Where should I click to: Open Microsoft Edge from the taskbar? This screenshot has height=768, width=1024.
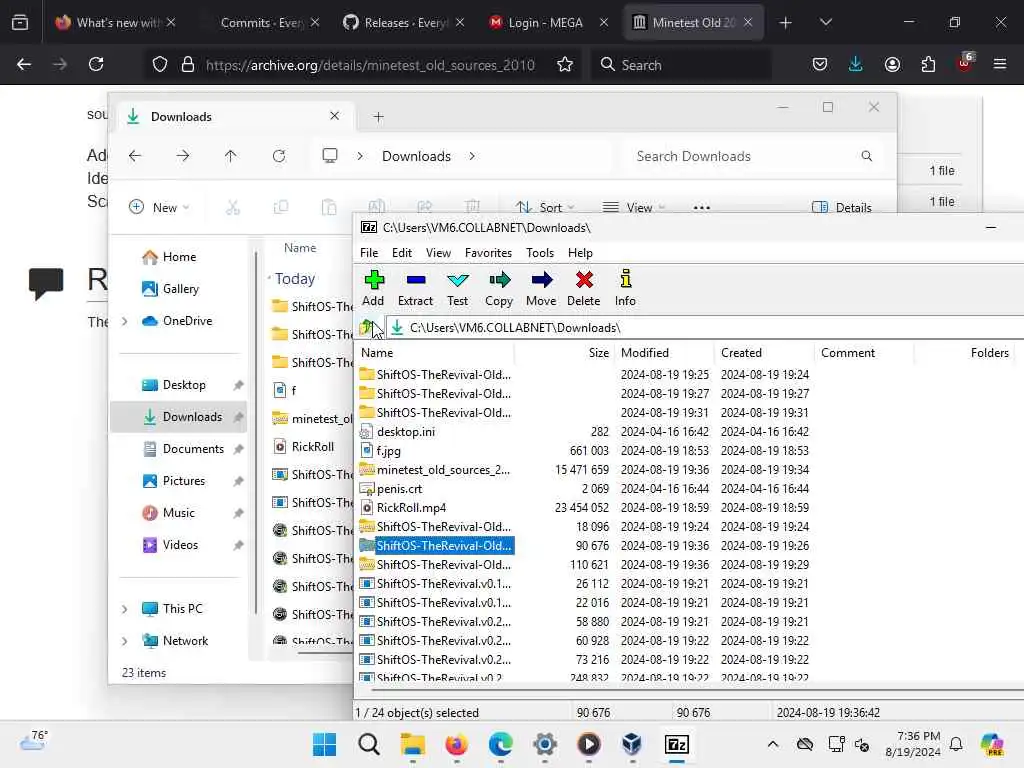click(x=500, y=744)
